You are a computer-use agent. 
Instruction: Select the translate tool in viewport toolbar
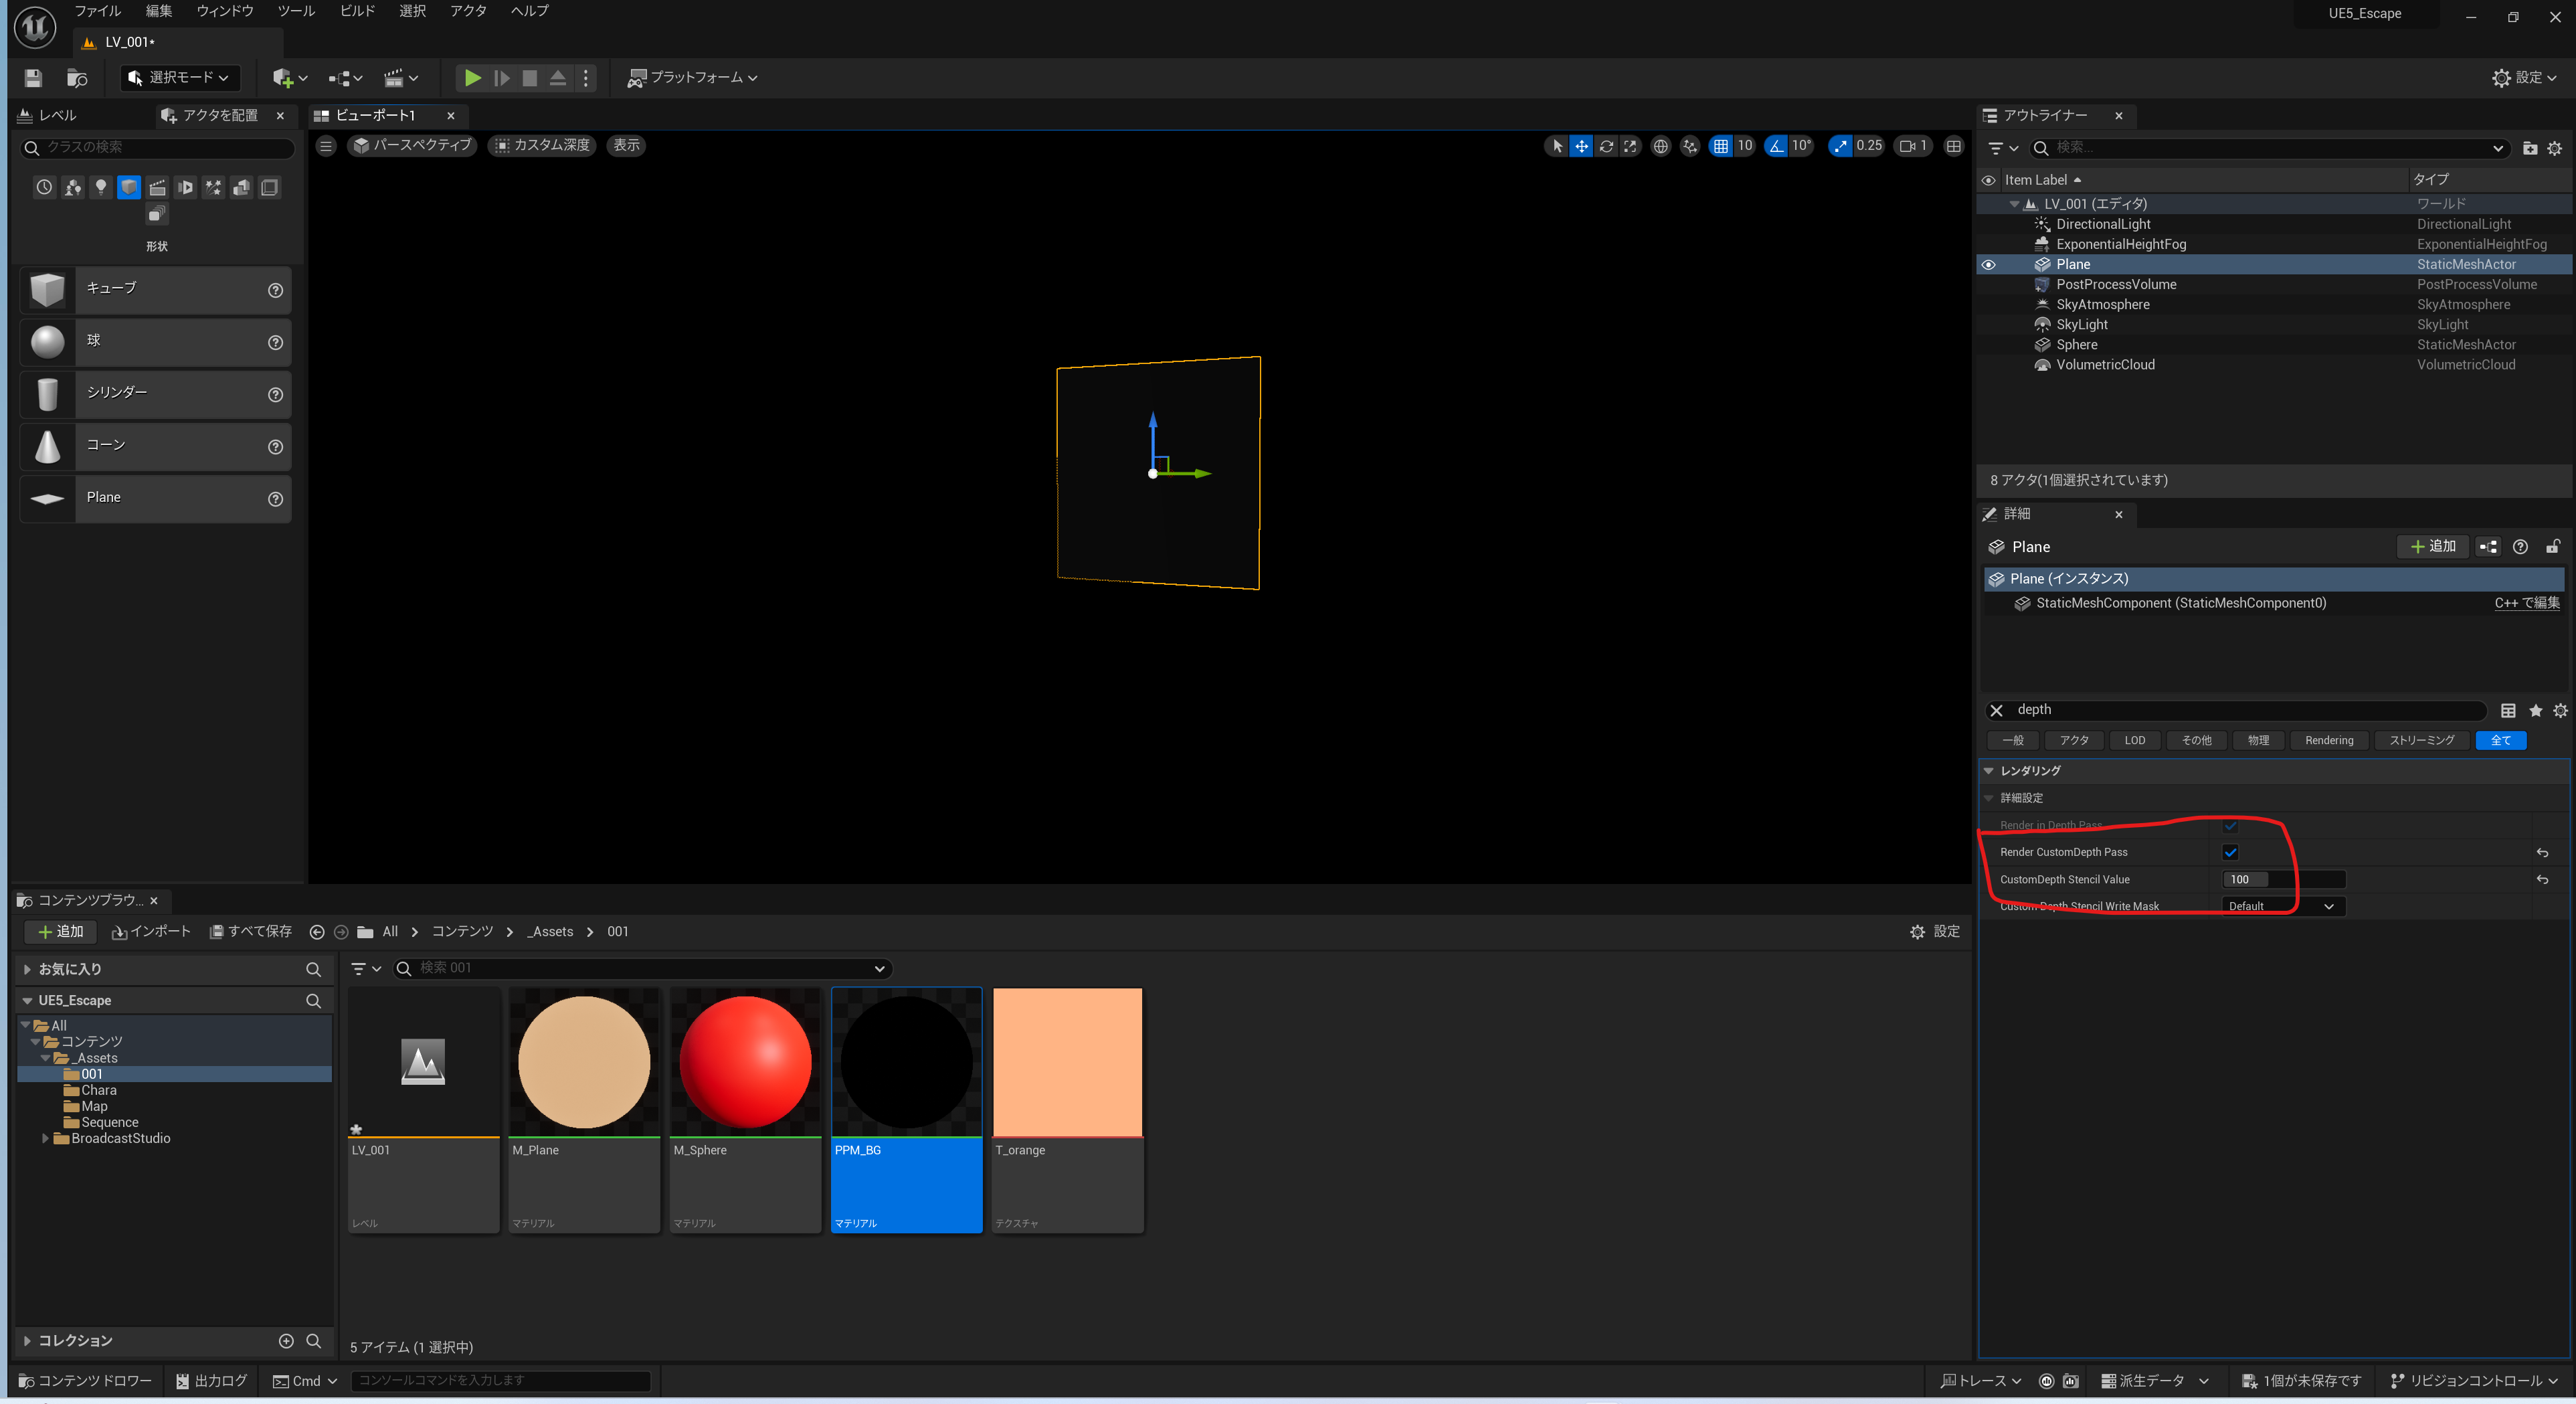[1581, 146]
